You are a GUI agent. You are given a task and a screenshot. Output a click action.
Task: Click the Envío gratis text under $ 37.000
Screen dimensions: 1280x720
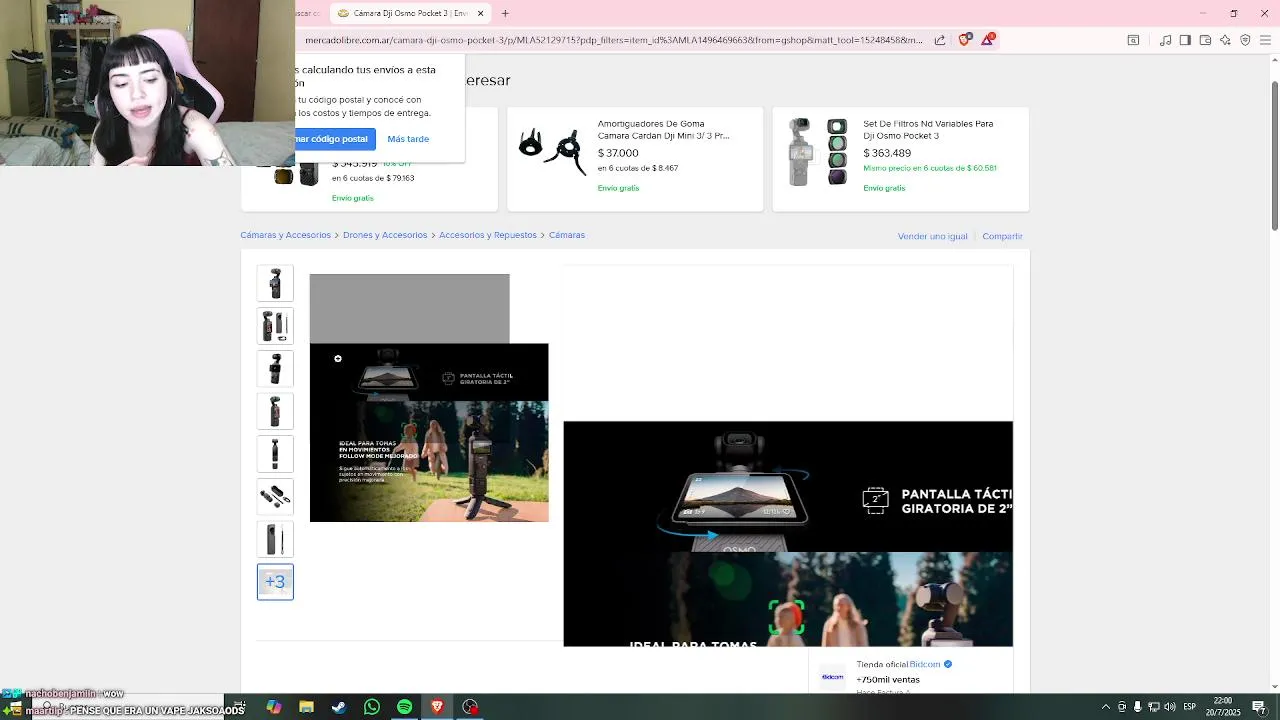pyautogui.click(x=618, y=188)
